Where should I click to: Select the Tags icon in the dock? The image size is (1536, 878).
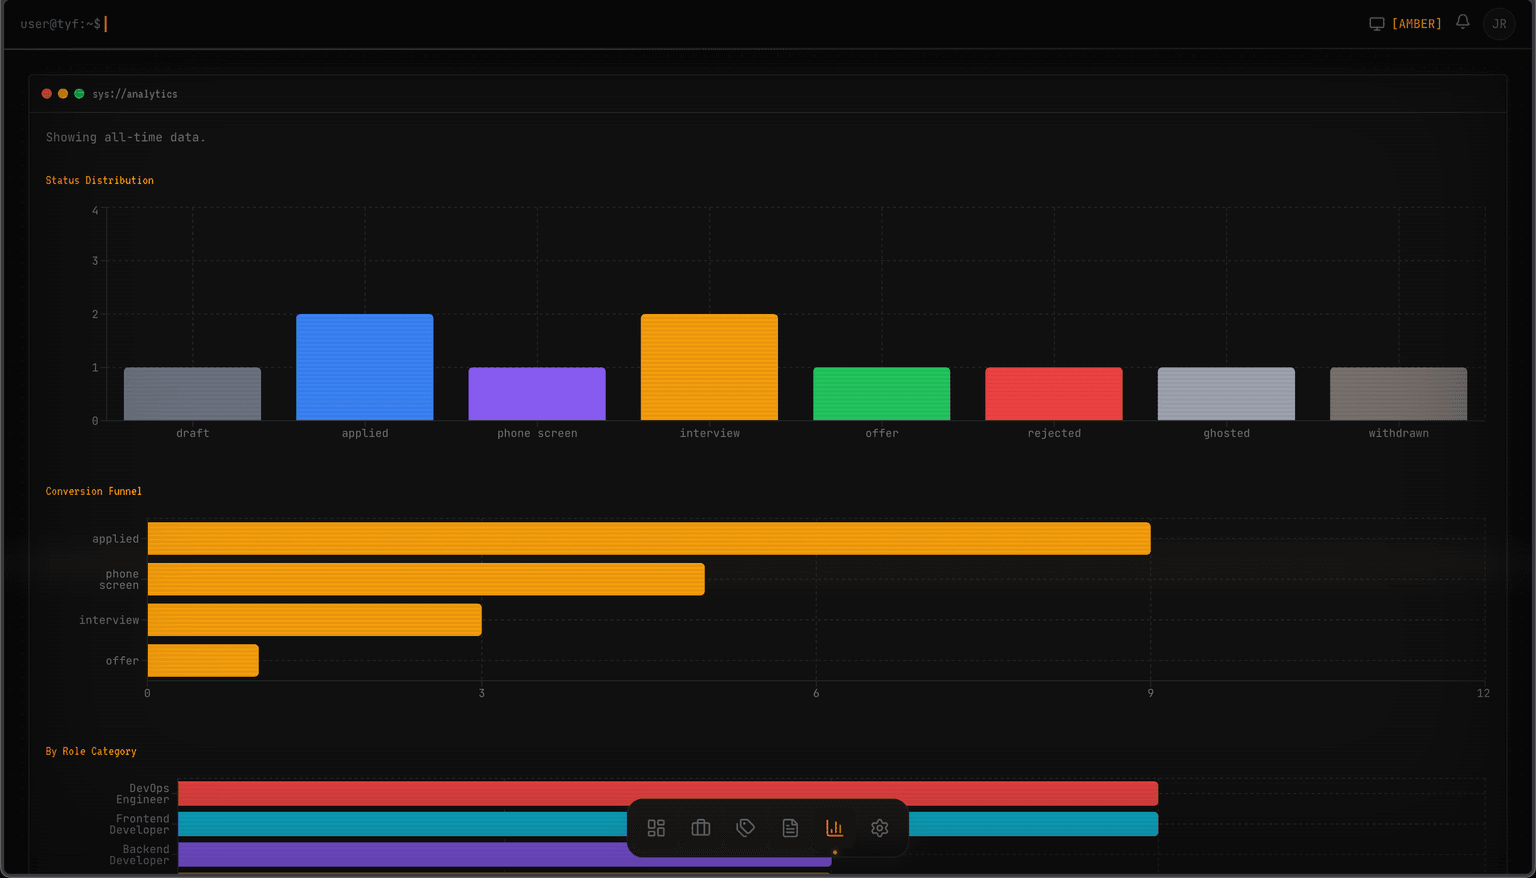pyautogui.click(x=745, y=828)
